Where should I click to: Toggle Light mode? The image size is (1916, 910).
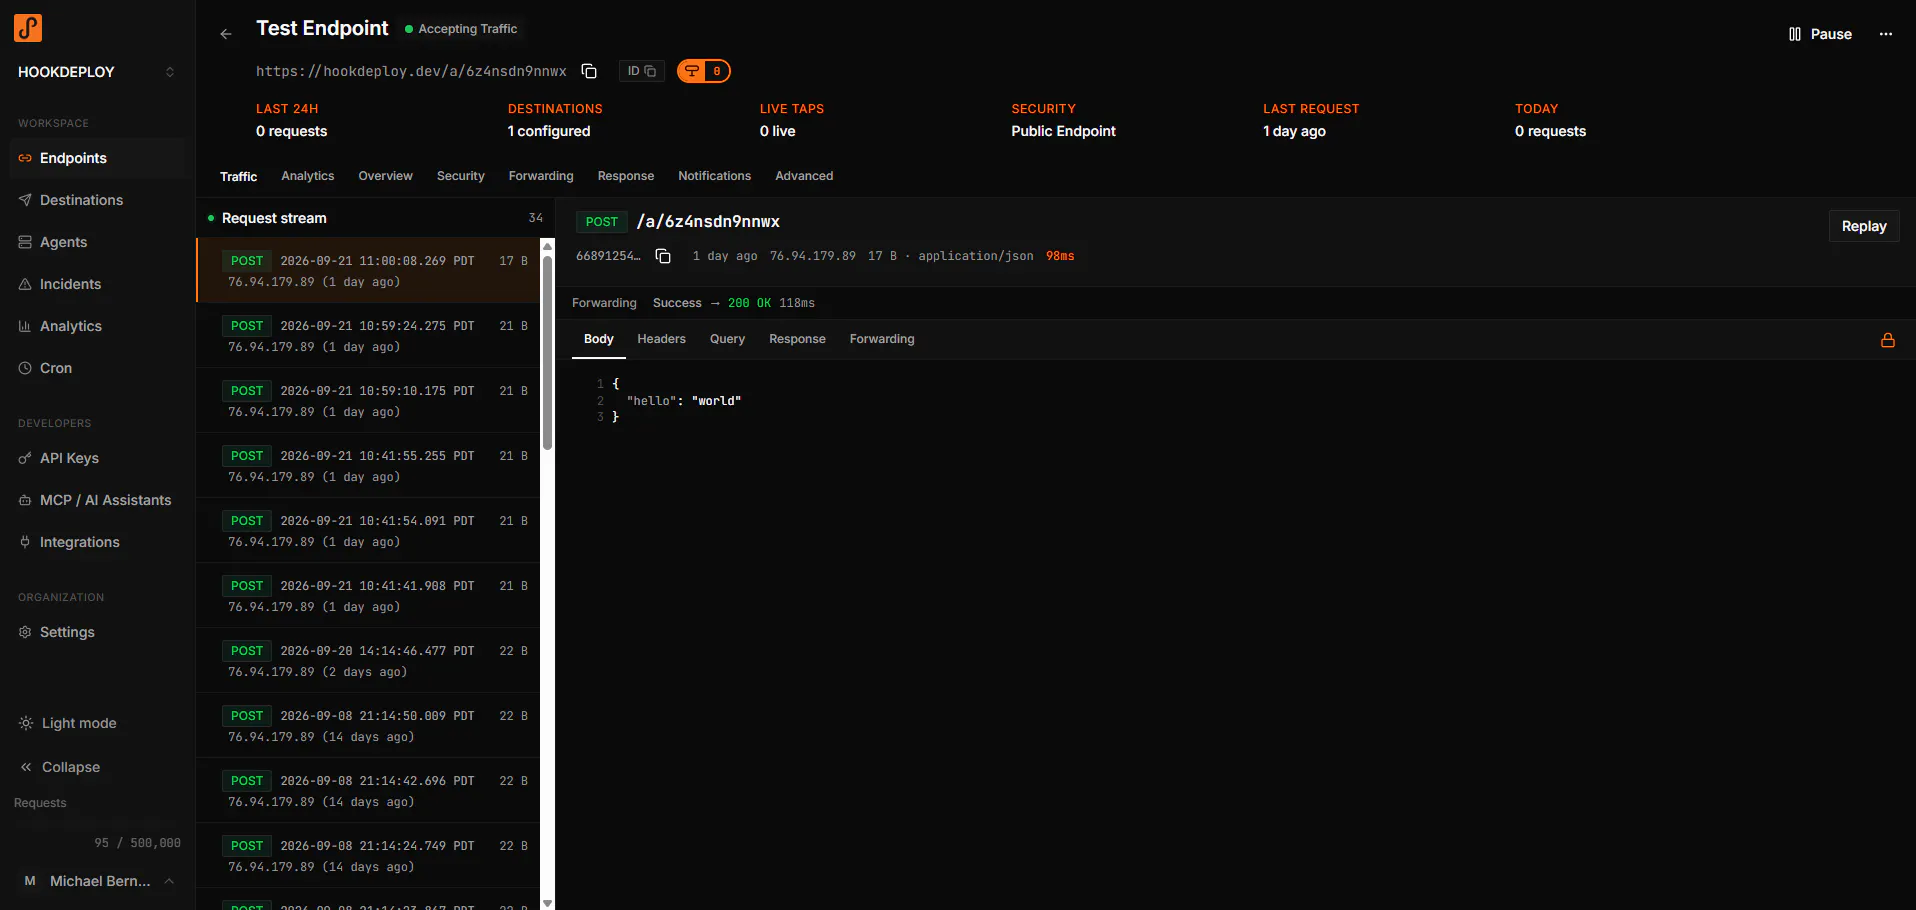point(68,723)
